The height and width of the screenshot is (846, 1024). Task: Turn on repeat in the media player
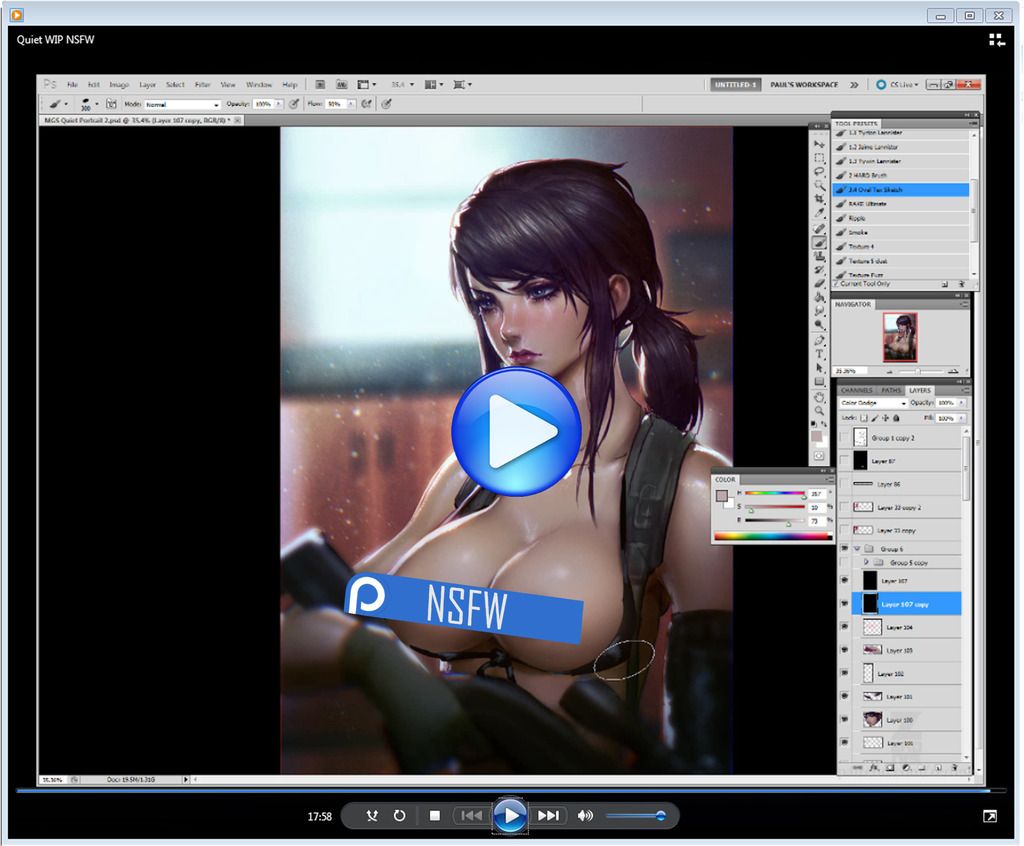pos(399,816)
